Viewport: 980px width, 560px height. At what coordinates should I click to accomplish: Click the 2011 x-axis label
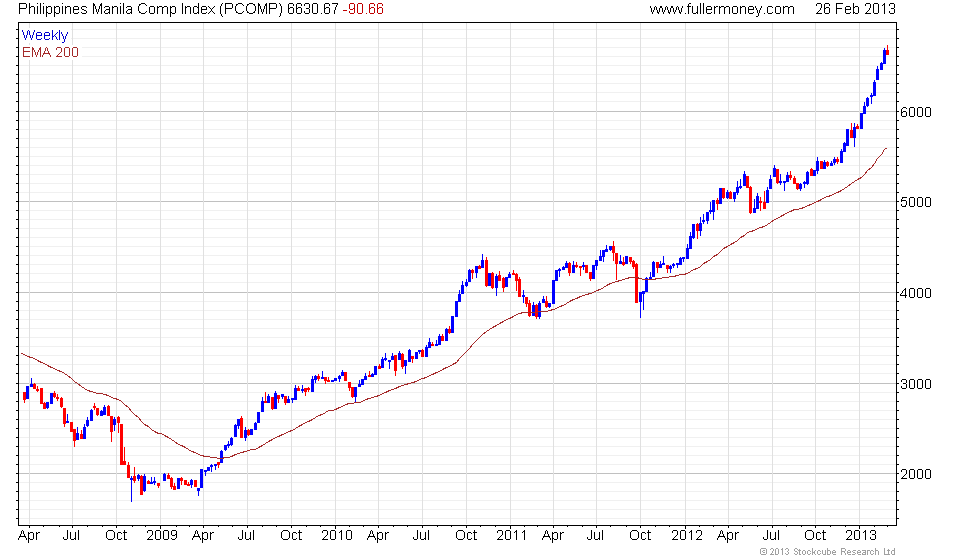pos(511,536)
